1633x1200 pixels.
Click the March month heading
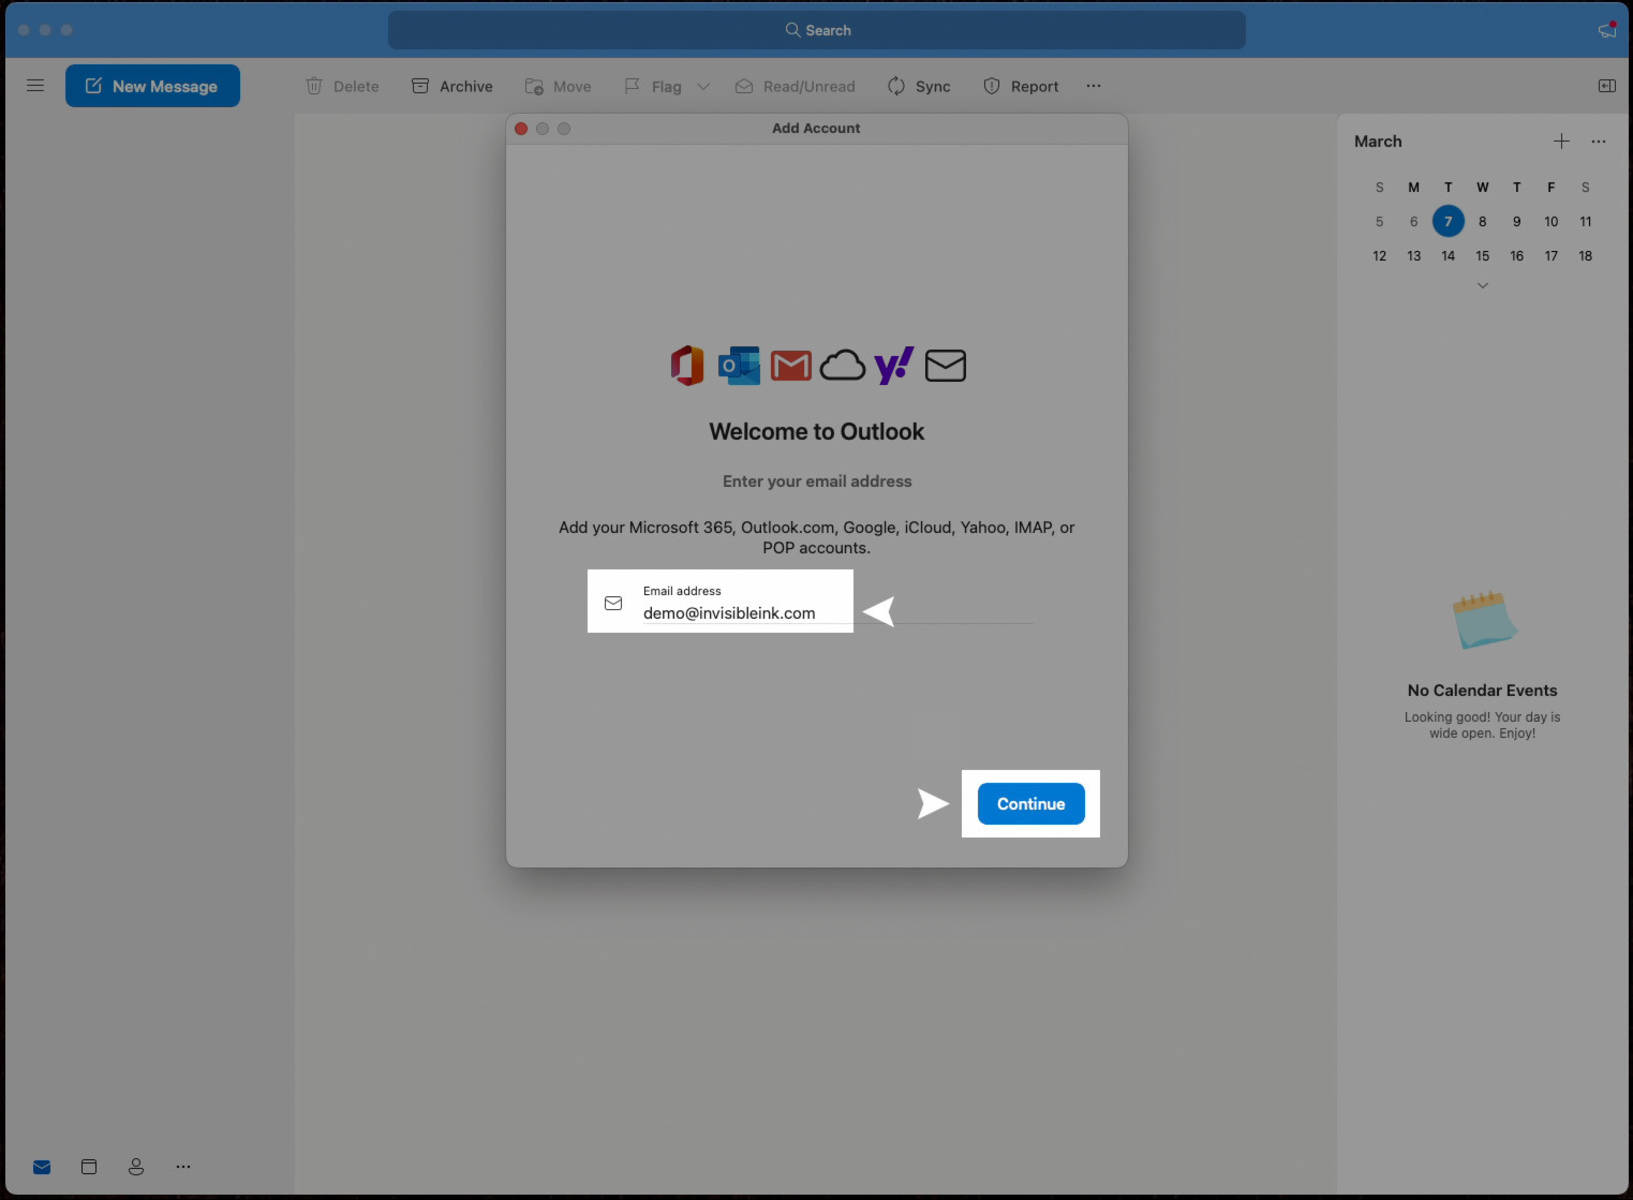point(1378,141)
